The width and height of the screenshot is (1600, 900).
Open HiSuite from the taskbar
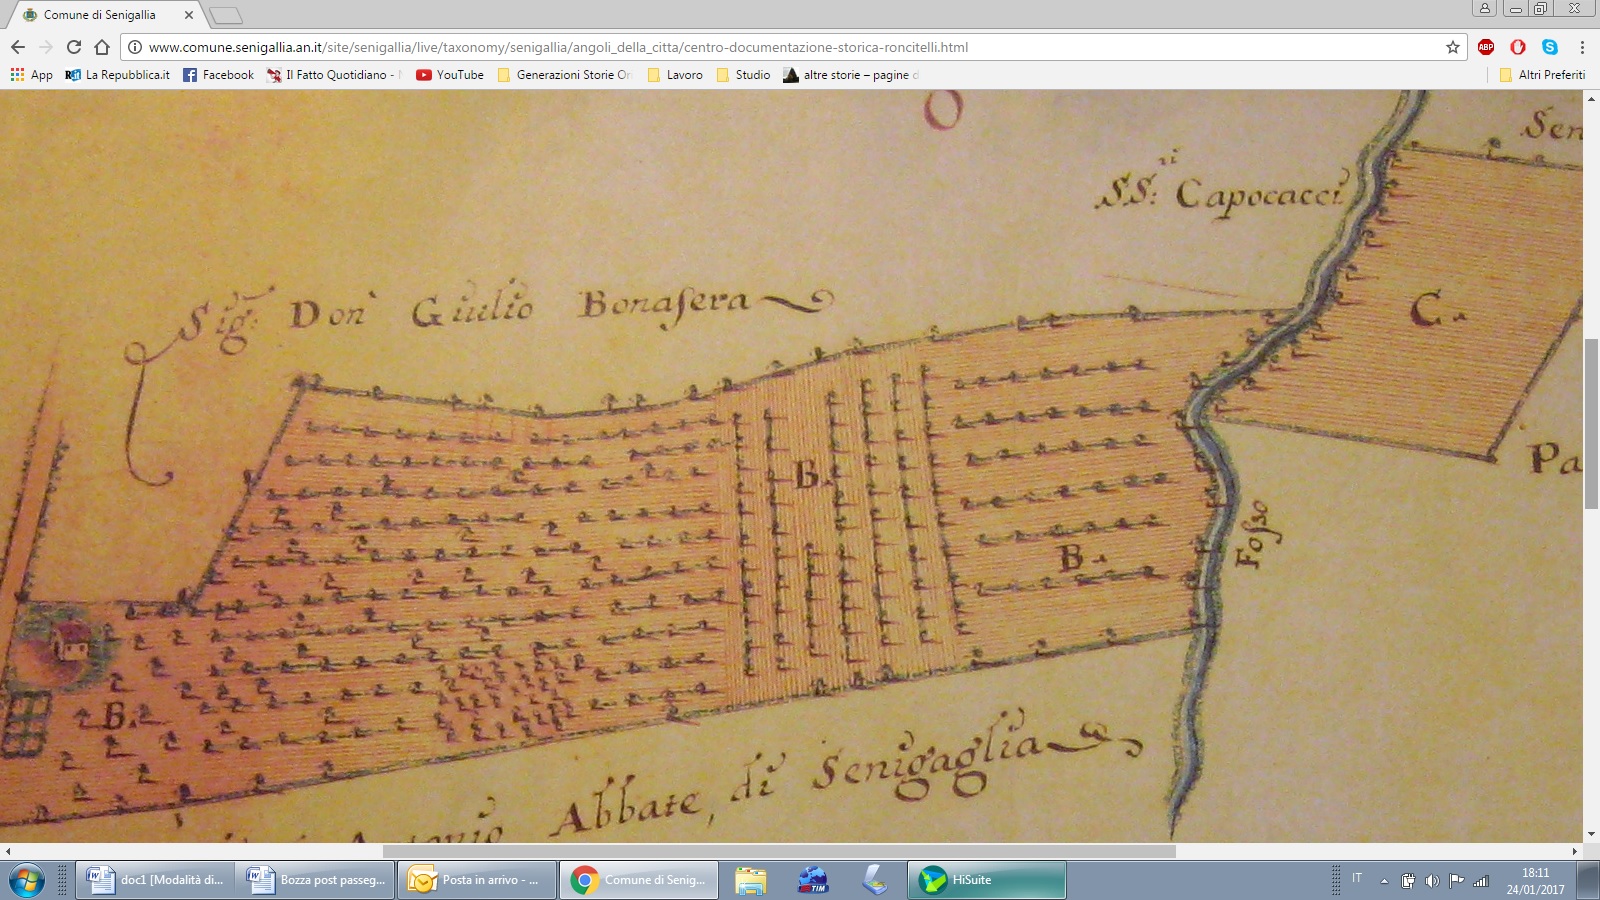(986, 880)
